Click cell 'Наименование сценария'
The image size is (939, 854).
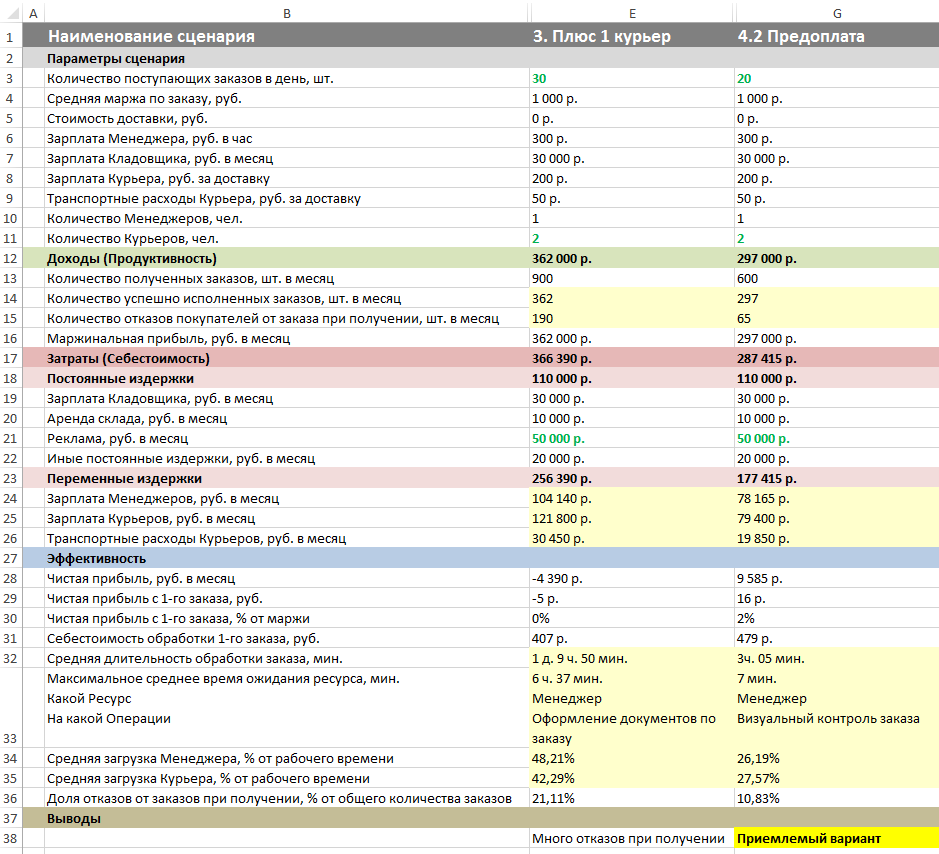point(152,37)
